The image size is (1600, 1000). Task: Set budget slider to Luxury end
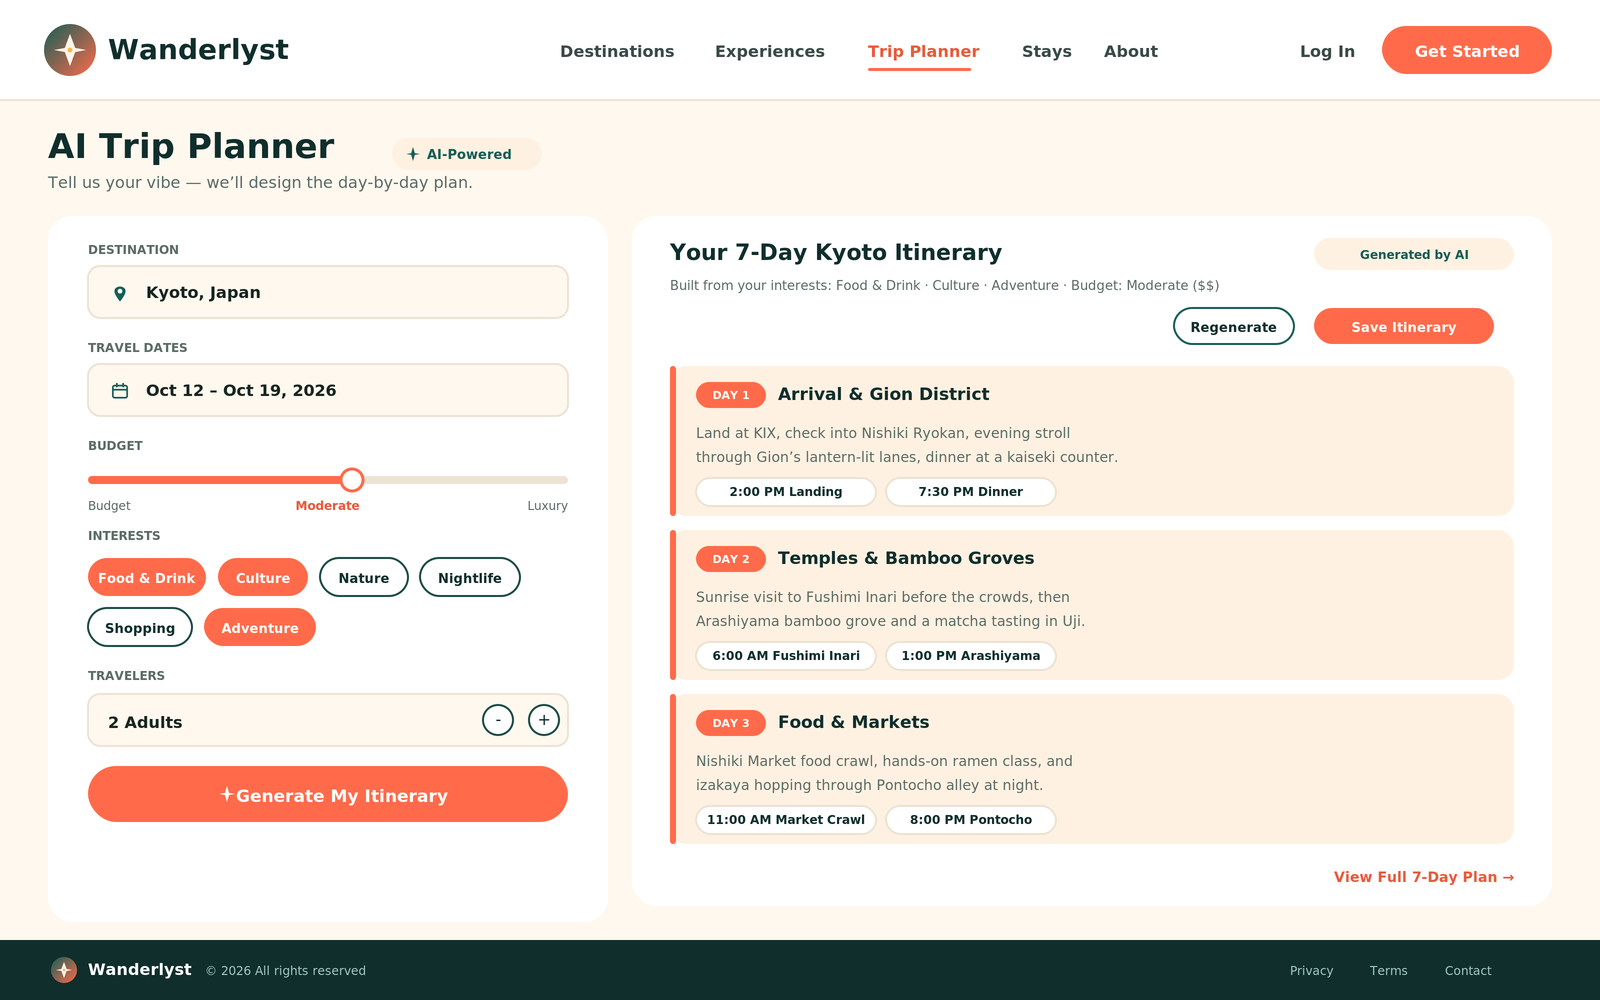coord(565,480)
